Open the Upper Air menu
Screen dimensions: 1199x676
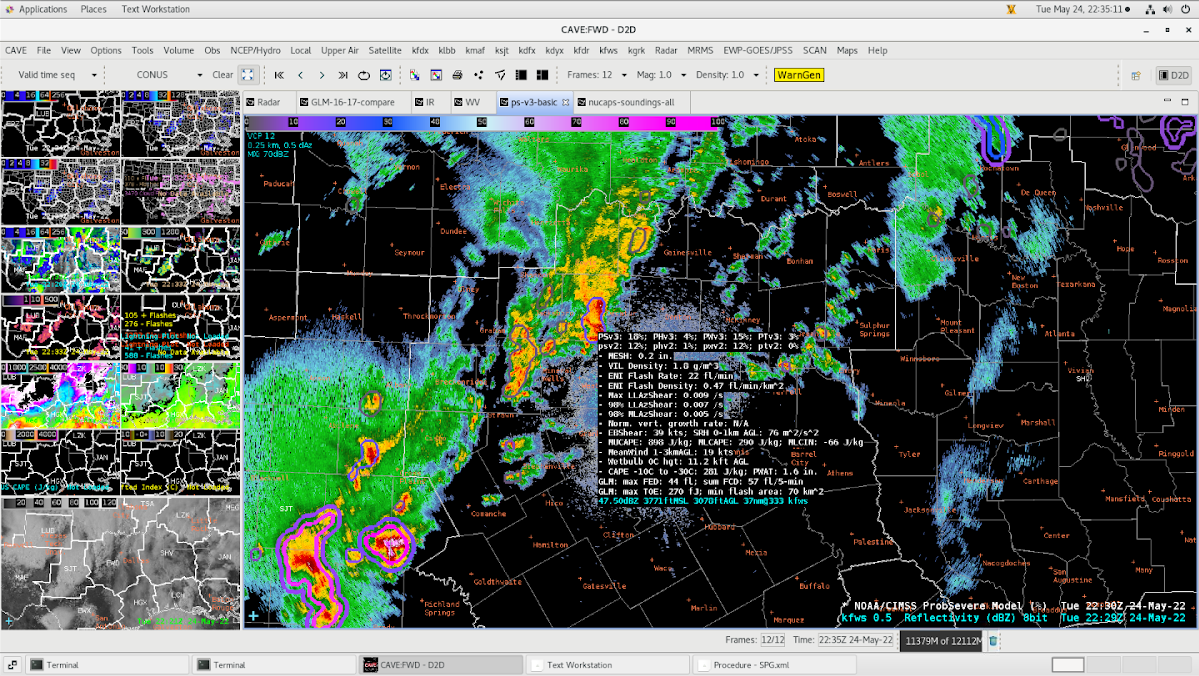(340, 50)
